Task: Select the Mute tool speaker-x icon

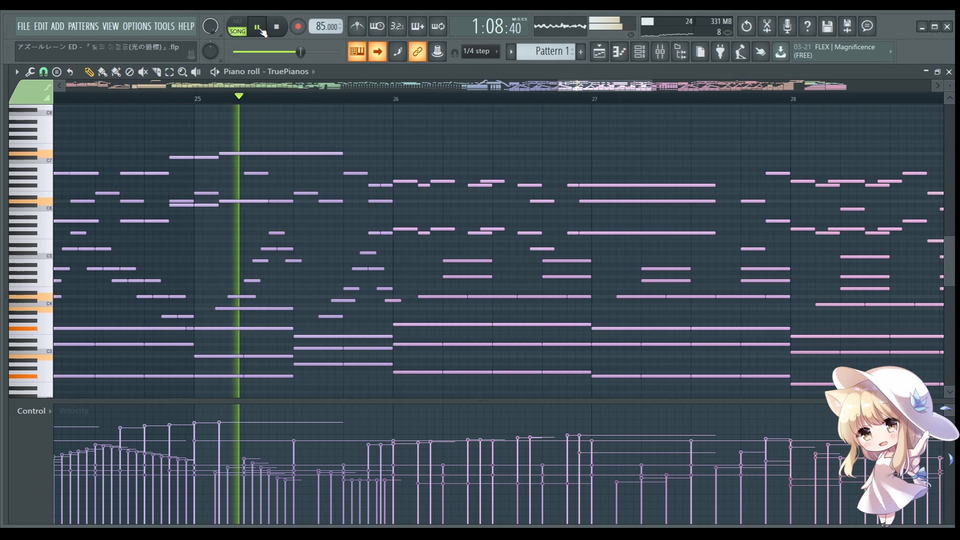Action: pos(143,72)
